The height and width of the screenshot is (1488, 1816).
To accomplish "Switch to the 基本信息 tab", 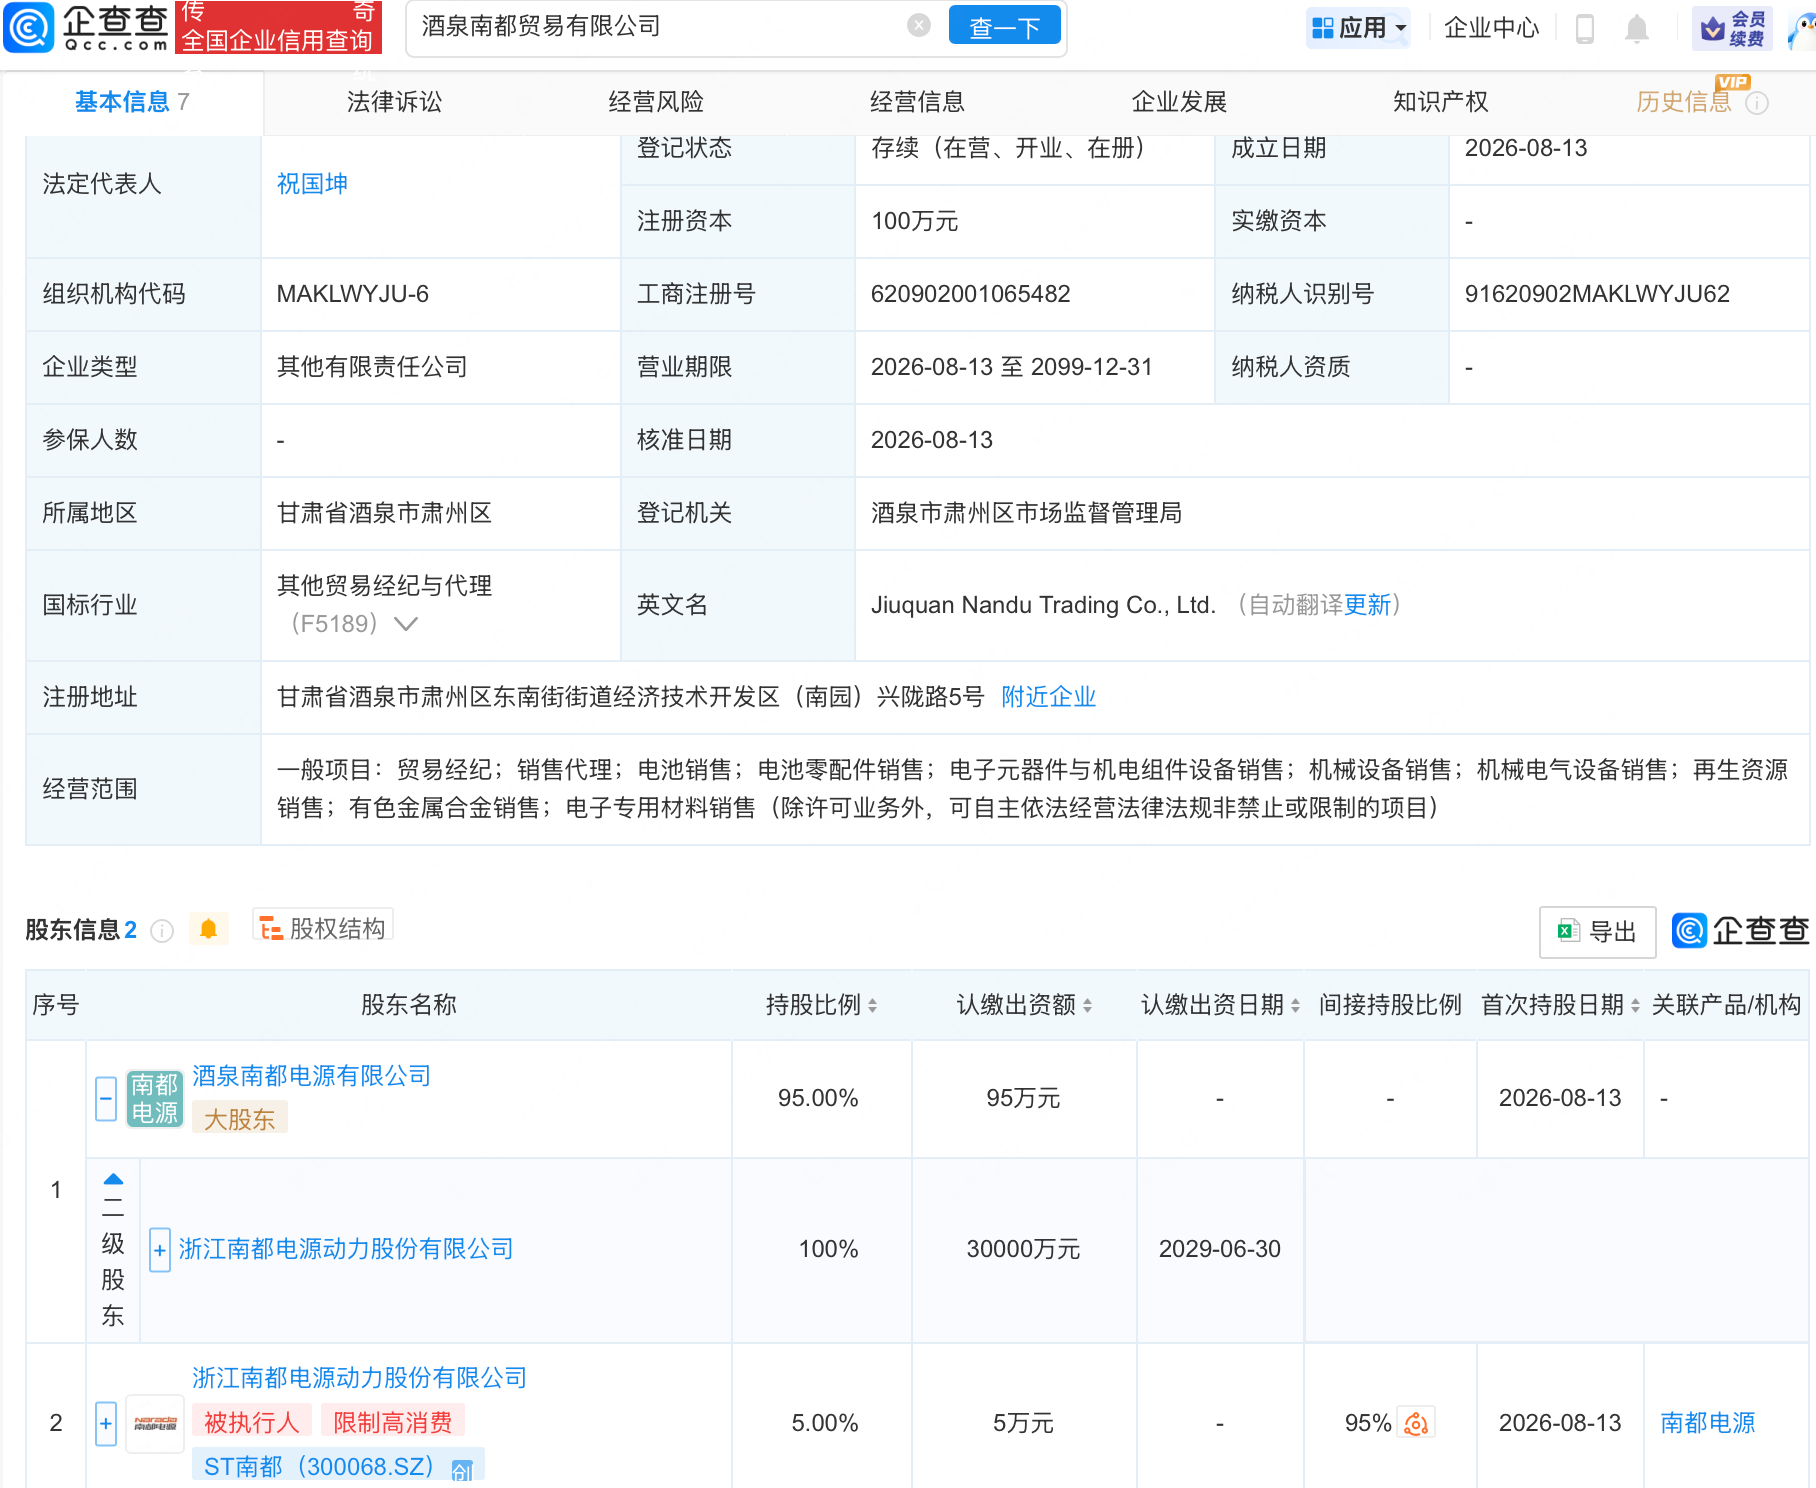I will [x=132, y=102].
